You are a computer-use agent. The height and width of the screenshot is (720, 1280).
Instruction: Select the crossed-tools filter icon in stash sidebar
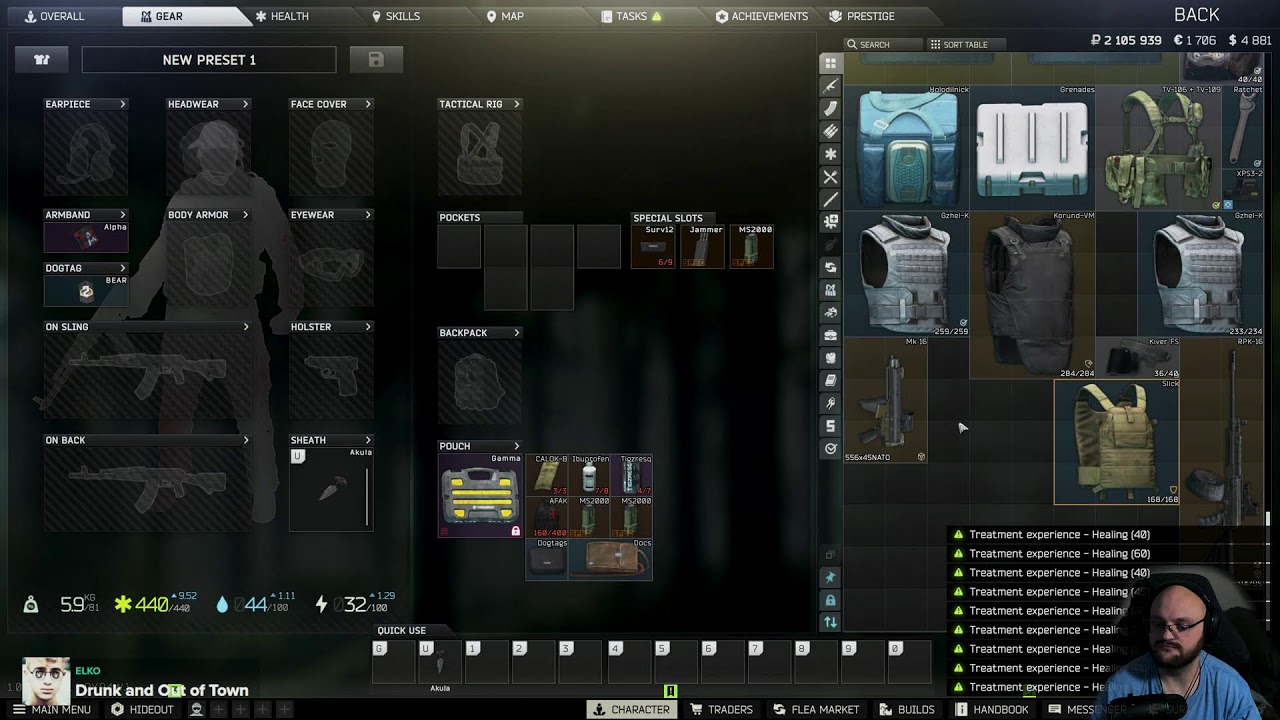(830, 177)
